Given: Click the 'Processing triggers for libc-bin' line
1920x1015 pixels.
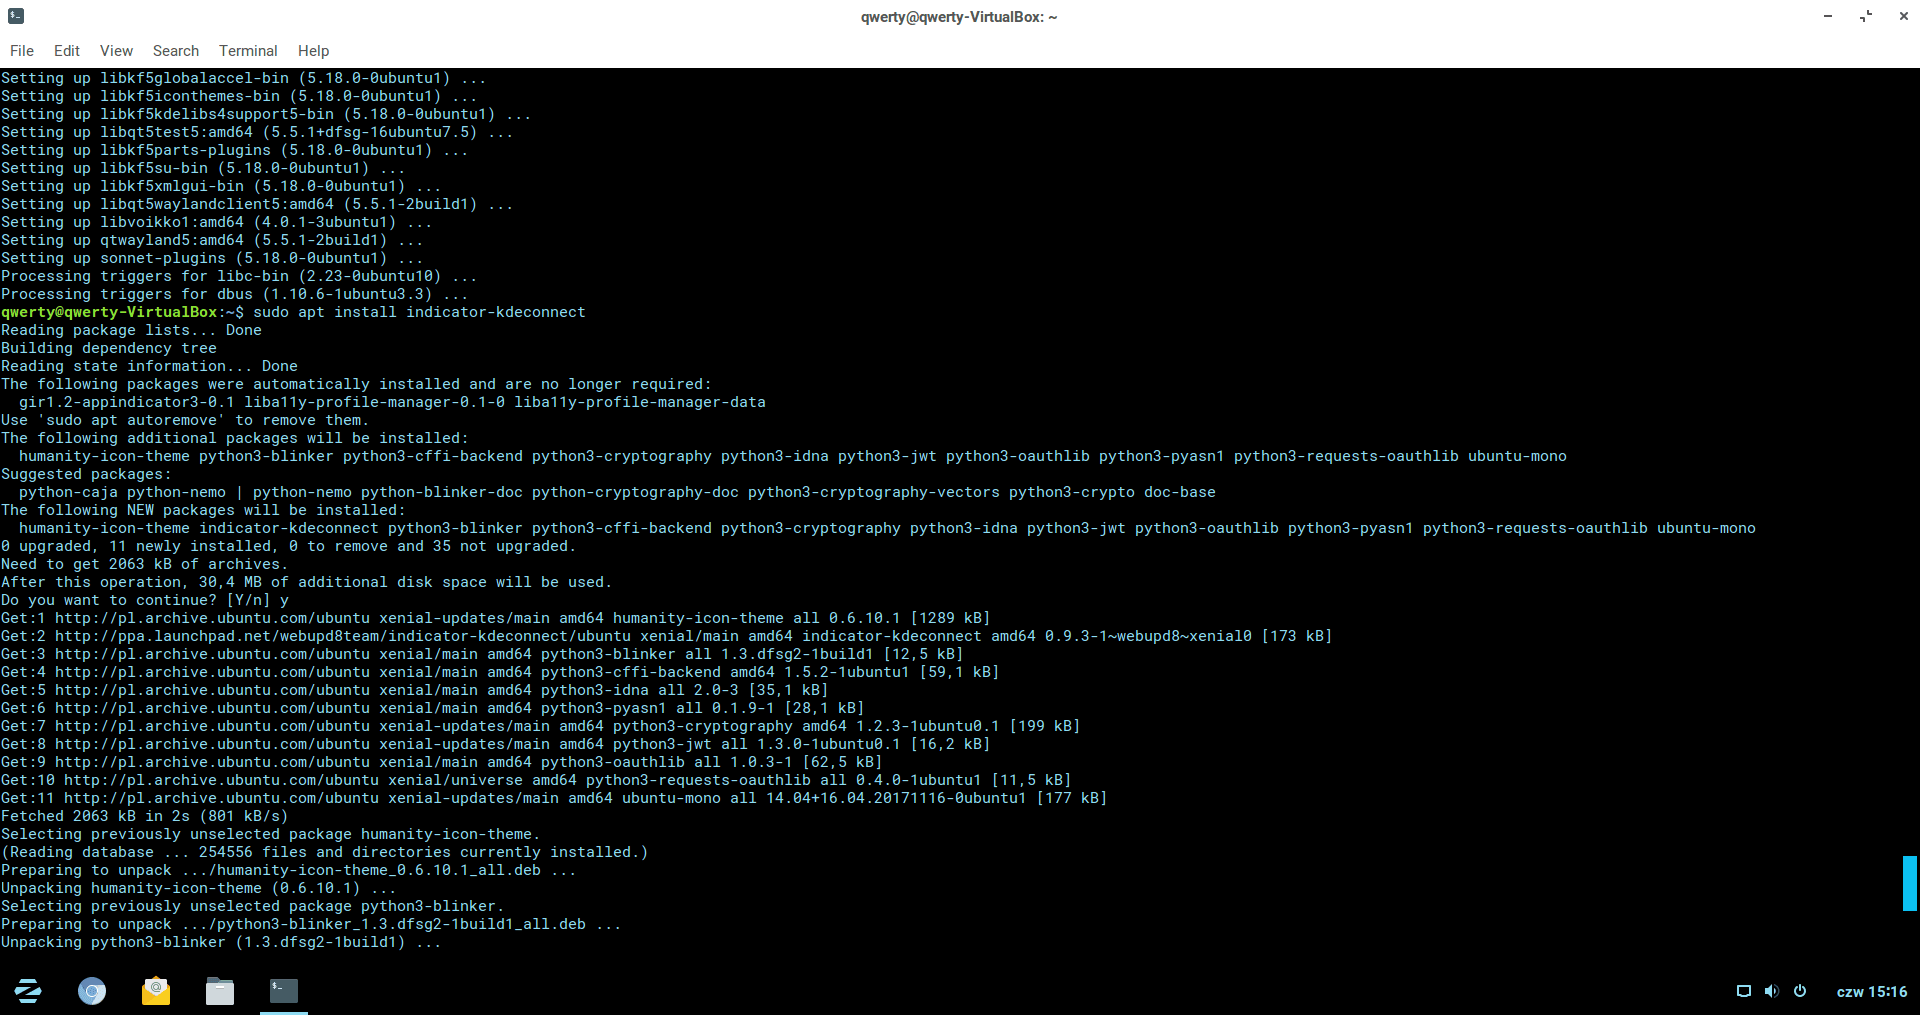Looking at the screenshot, I should pos(239,276).
